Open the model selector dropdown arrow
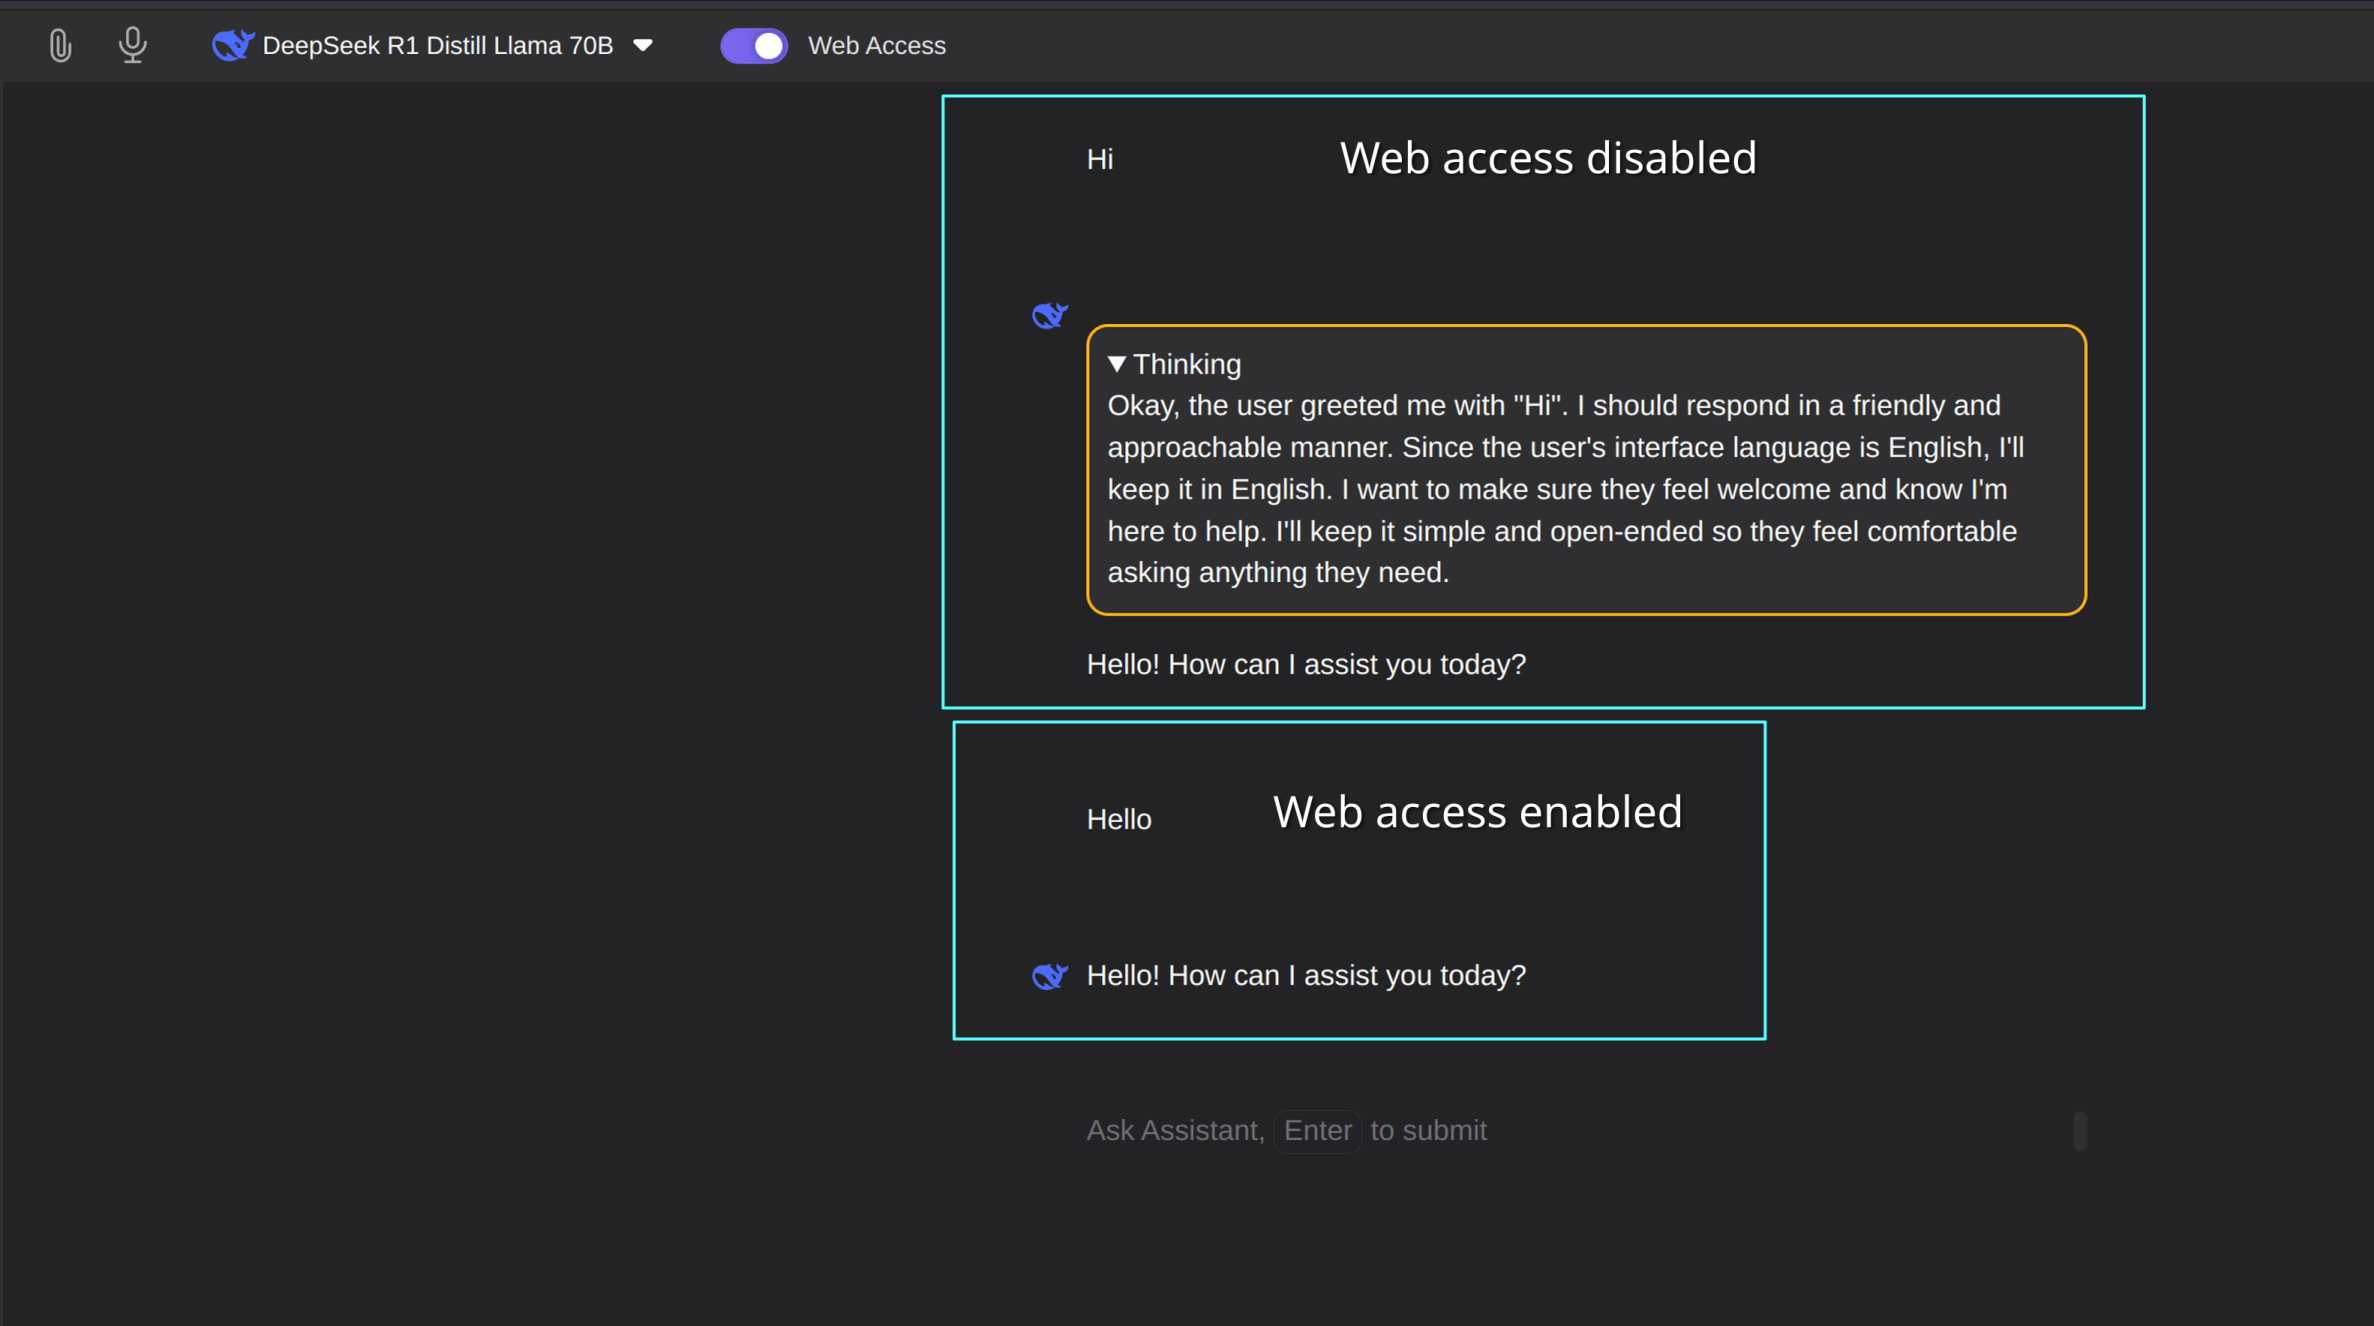 pyautogui.click(x=643, y=46)
